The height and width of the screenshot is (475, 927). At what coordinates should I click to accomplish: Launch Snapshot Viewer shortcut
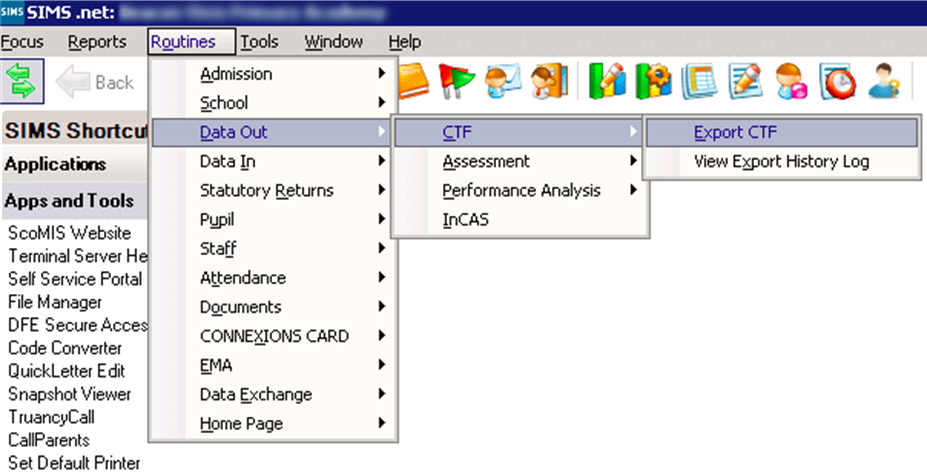tap(69, 394)
